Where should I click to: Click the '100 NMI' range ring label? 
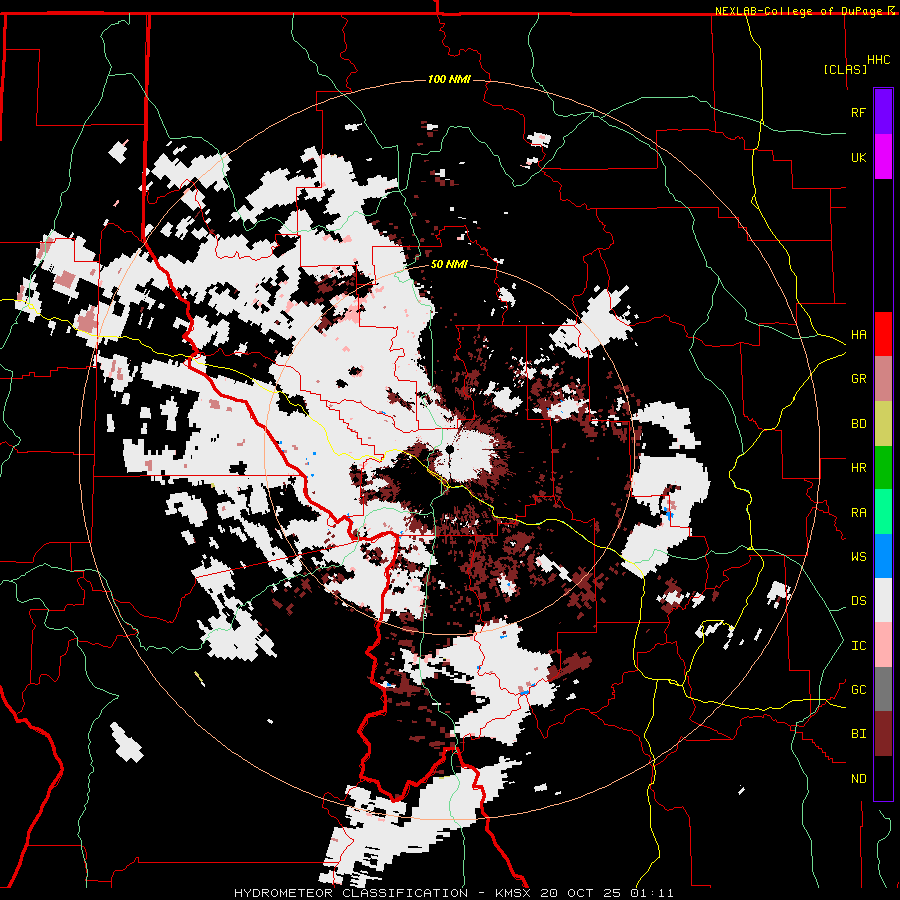(449, 79)
